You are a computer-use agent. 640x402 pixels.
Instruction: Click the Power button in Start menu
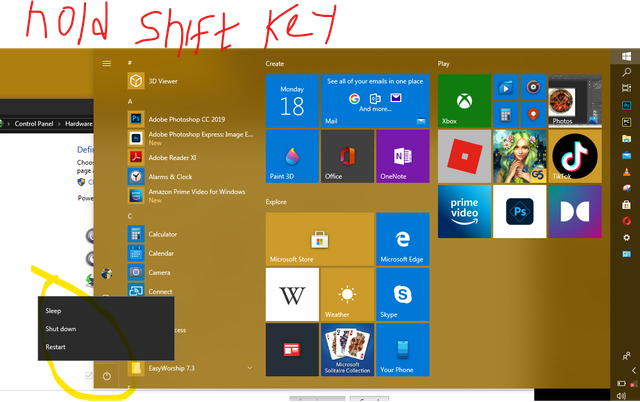click(107, 376)
